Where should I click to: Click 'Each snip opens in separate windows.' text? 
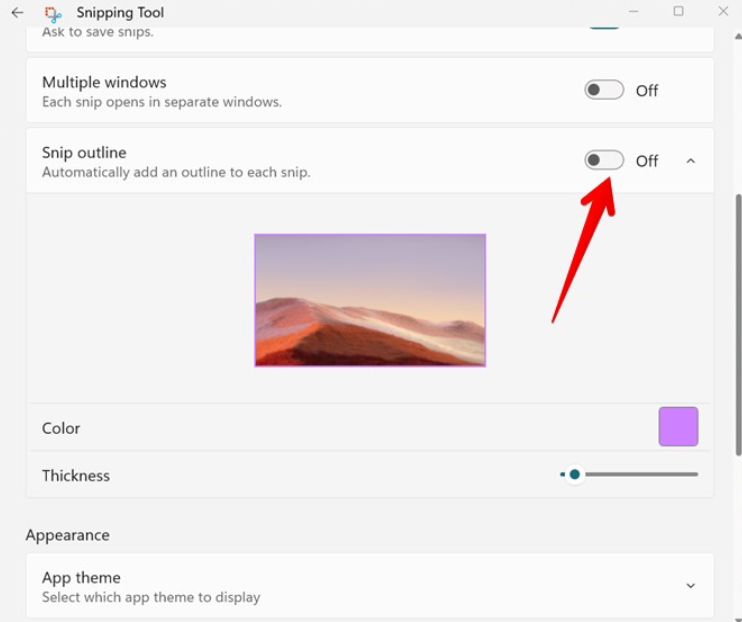point(162,102)
